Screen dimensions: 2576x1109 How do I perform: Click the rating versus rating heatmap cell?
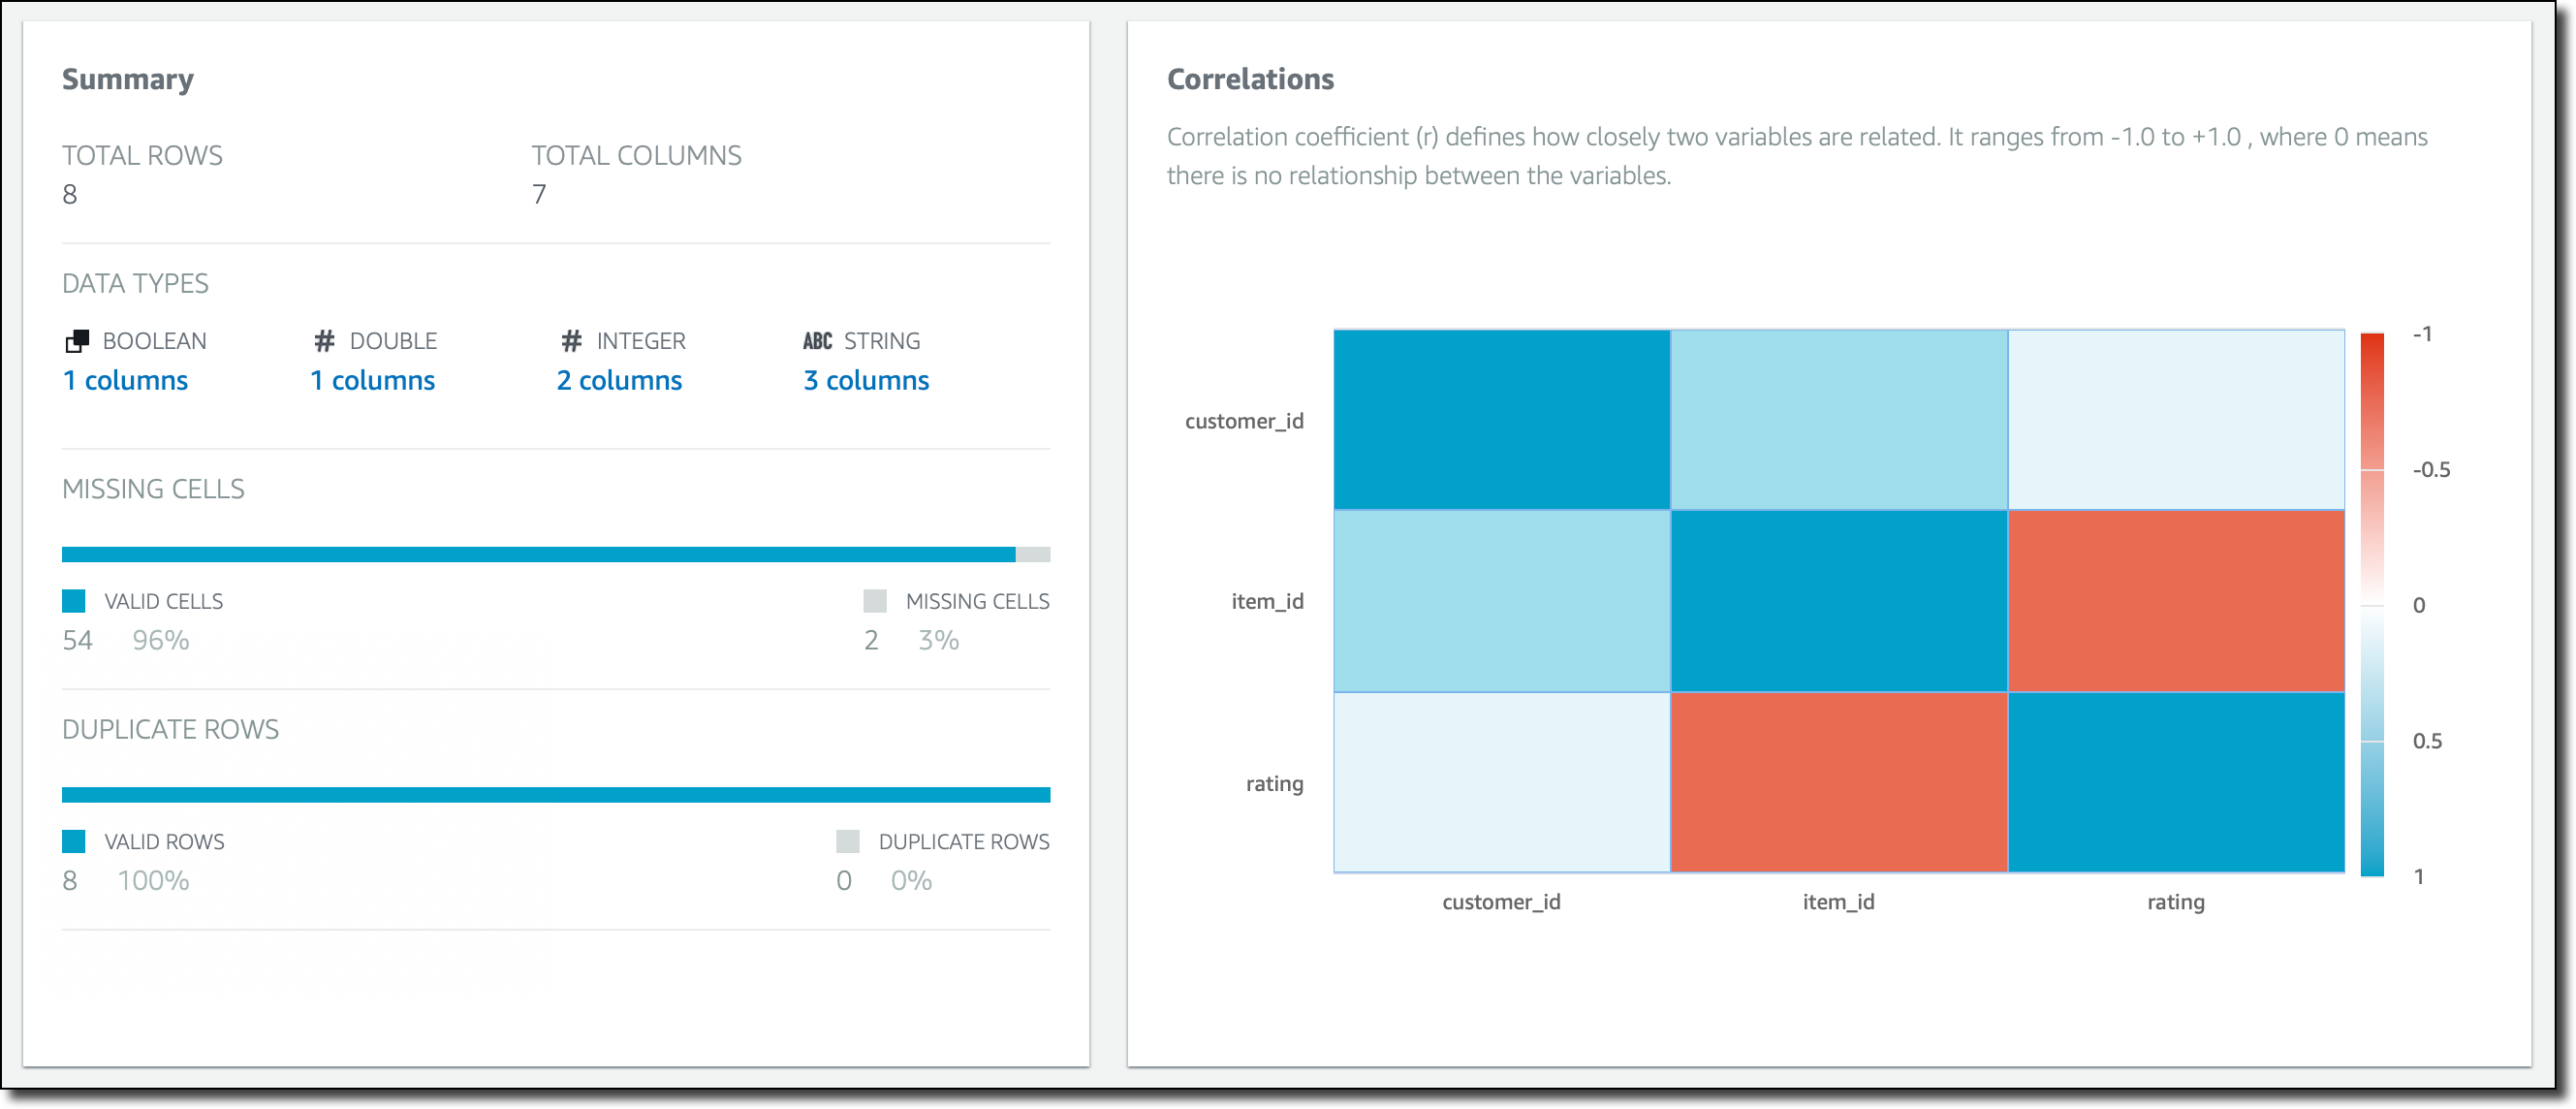click(x=2176, y=782)
